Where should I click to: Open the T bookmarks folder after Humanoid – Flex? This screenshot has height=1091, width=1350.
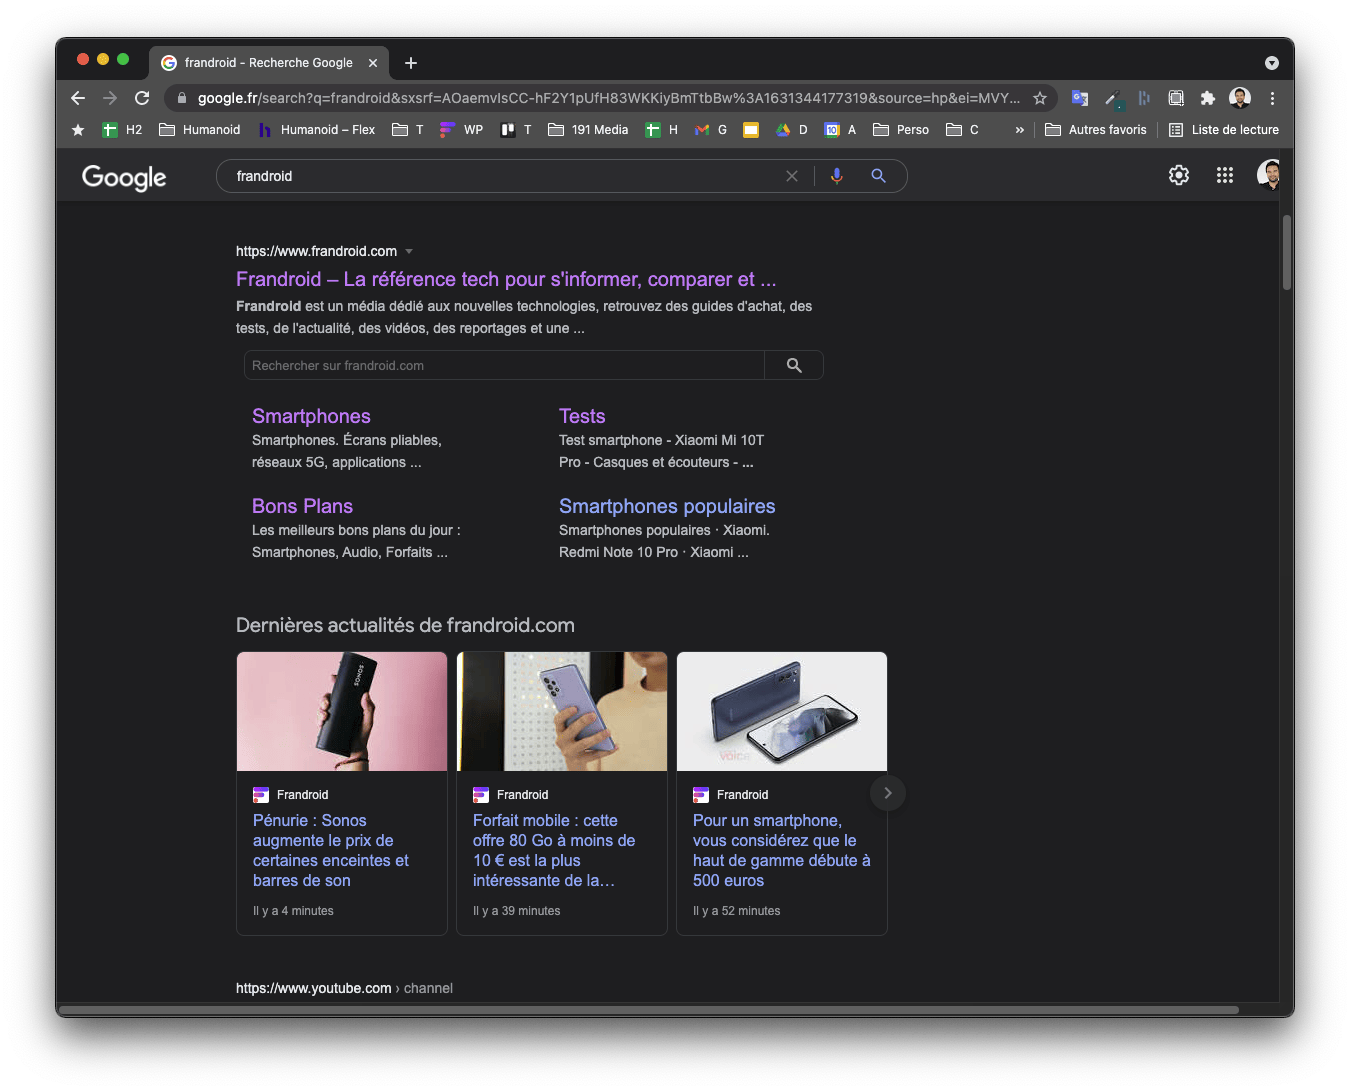tap(407, 130)
